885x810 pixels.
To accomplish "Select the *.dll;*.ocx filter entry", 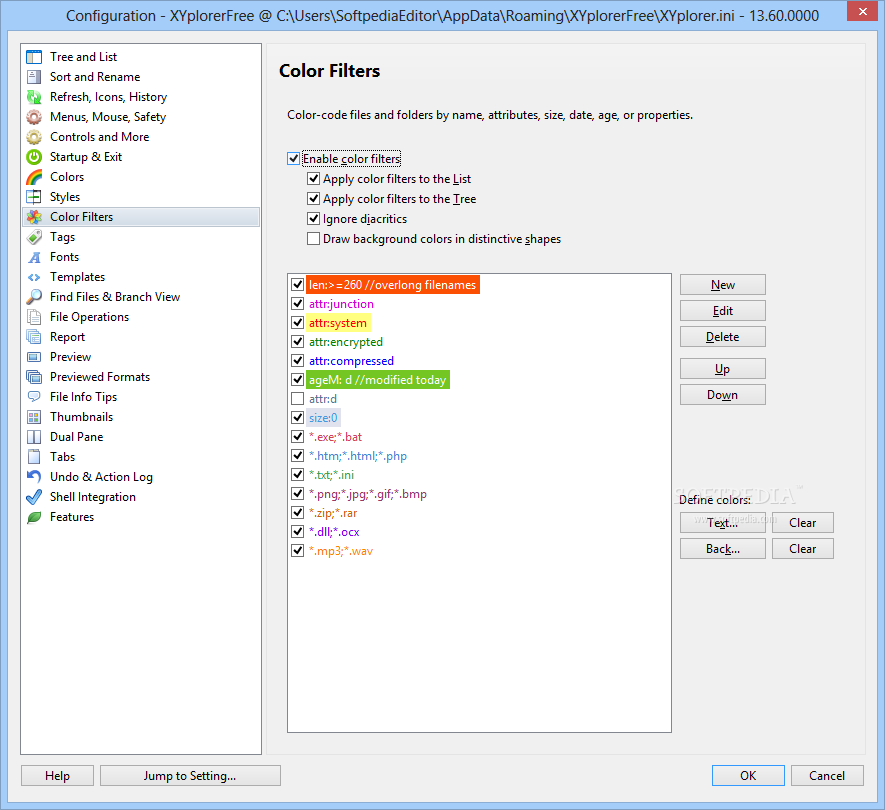I will [x=334, y=532].
